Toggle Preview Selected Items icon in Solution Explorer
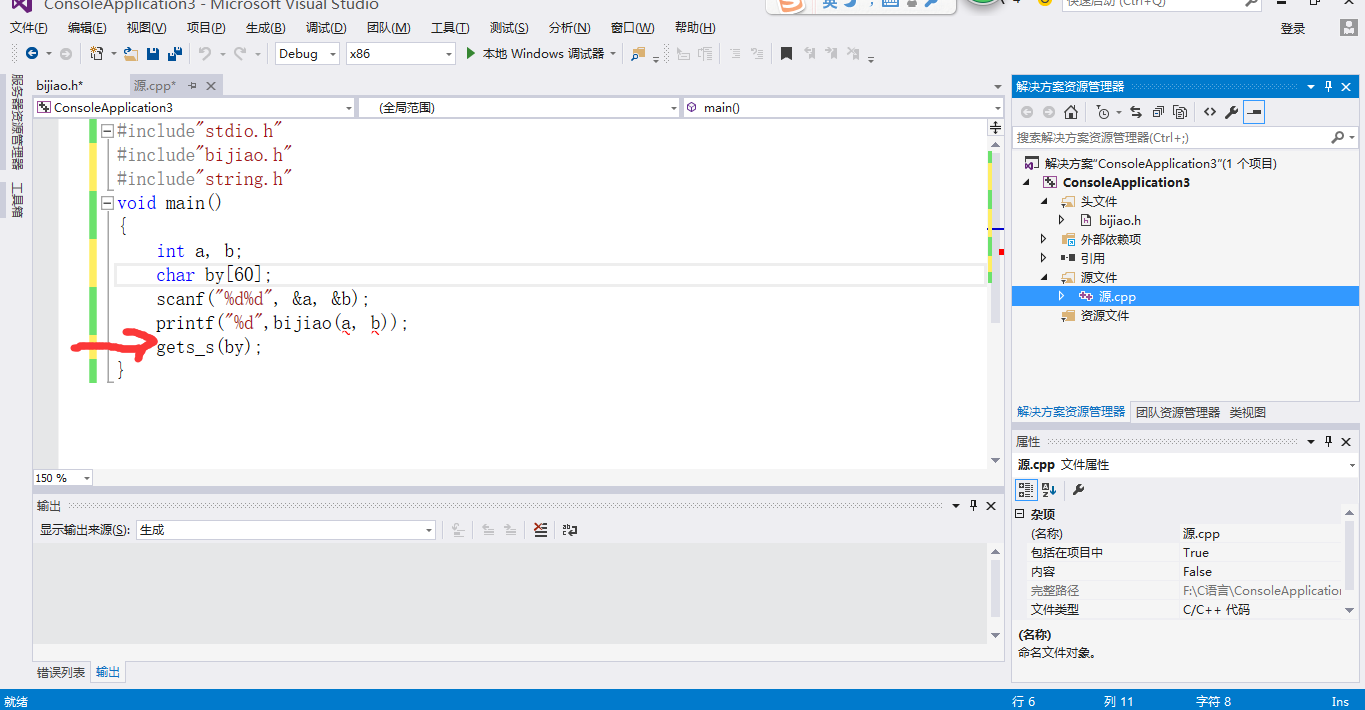This screenshot has height=710, width=1365. click(x=1253, y=112)
